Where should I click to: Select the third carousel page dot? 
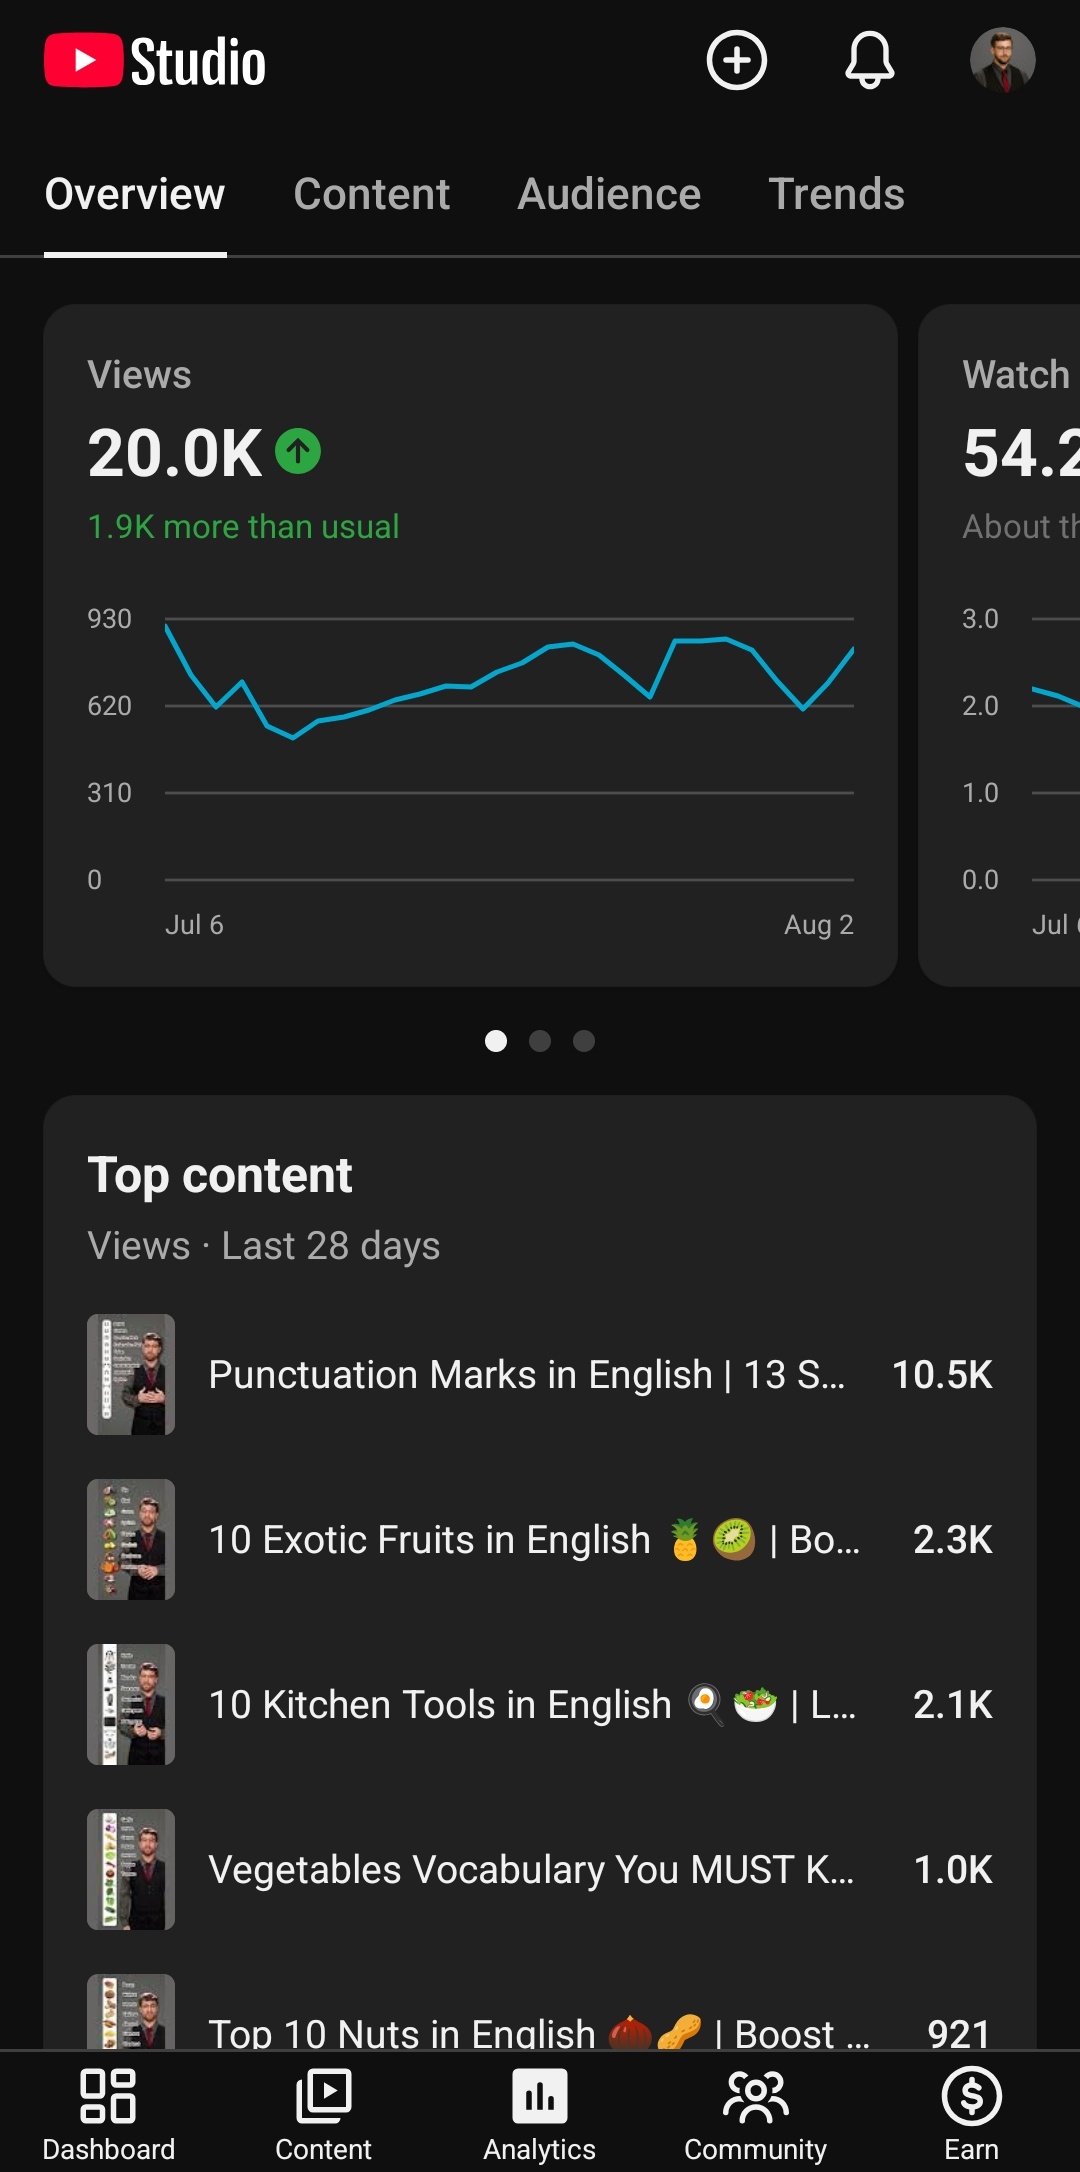click(x=584, y=1041)
